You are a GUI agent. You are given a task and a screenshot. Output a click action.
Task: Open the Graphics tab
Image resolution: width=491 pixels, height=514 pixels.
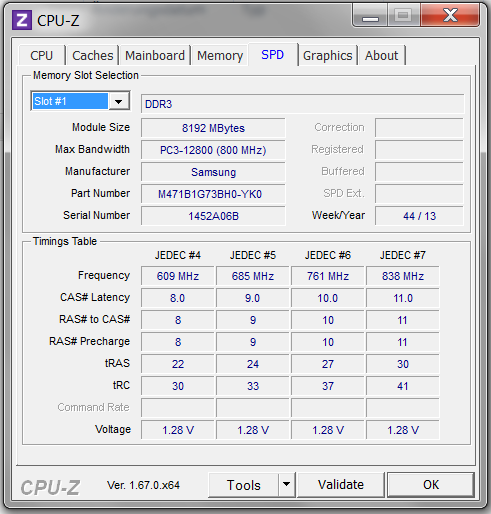328,55
